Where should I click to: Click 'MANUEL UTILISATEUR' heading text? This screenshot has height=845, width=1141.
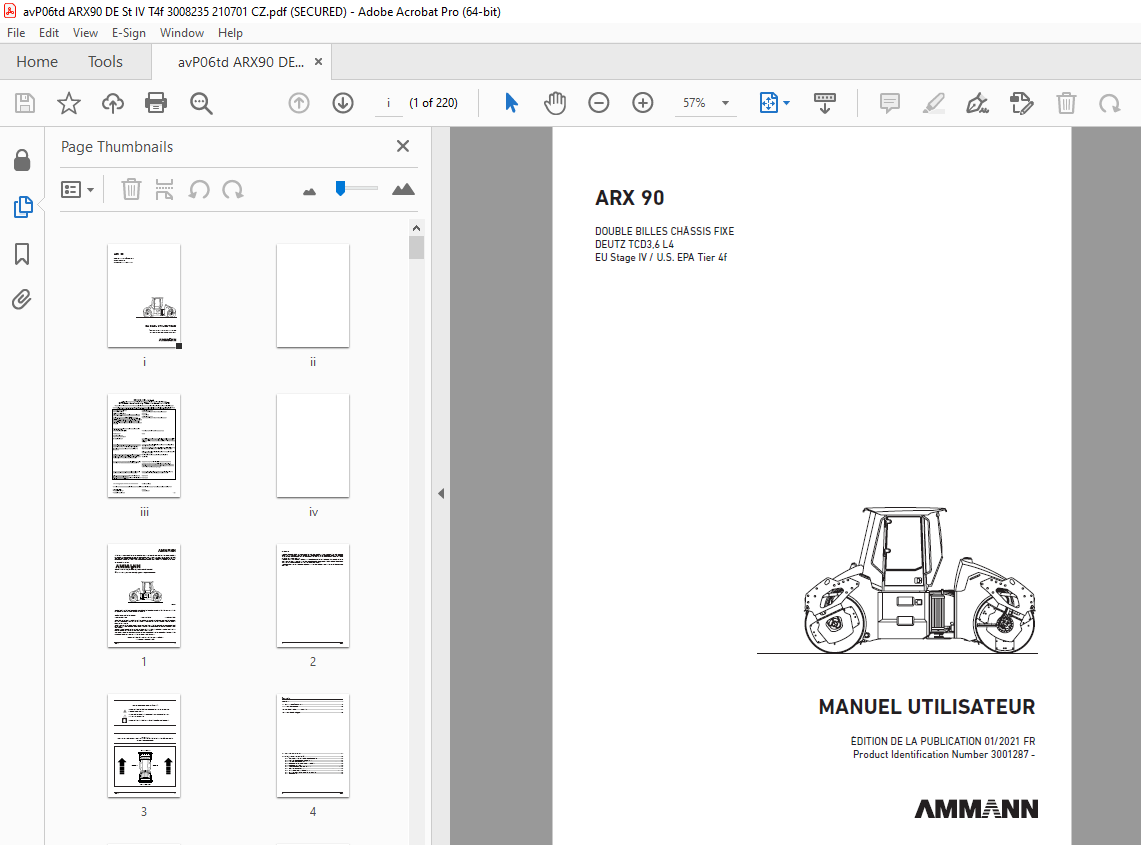click(x=926, y=707)
